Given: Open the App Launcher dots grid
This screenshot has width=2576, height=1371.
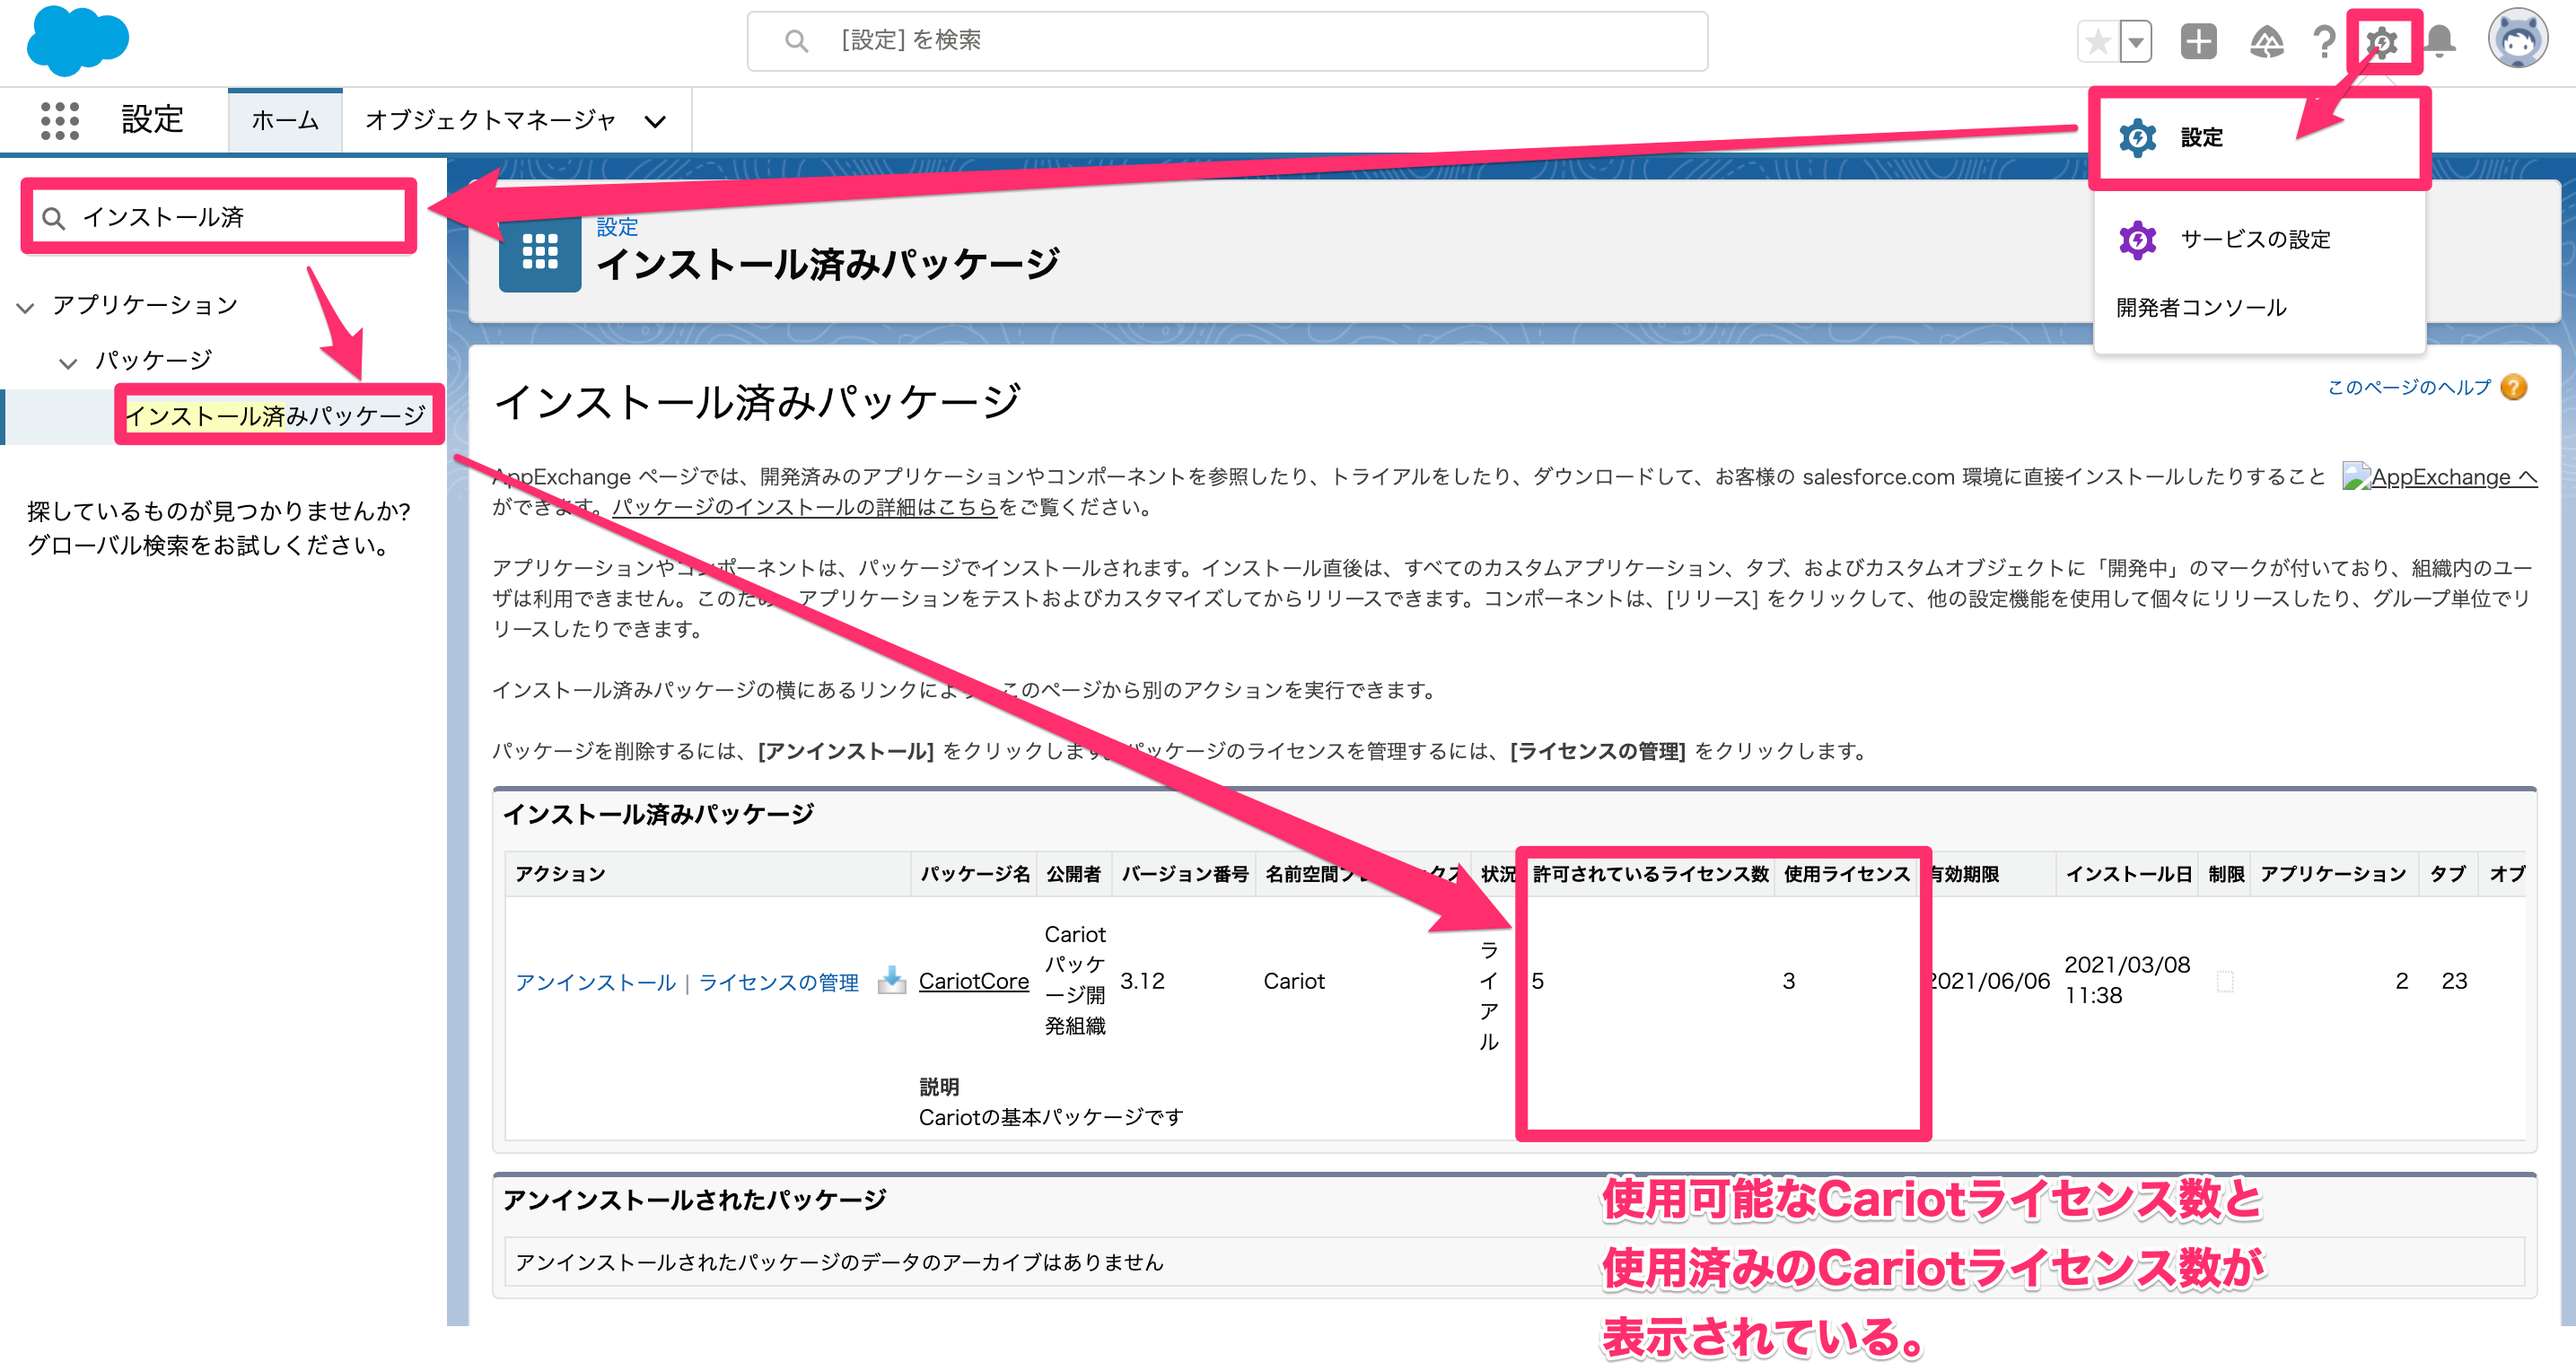Looking at the screenshot, I should (60, 120).
